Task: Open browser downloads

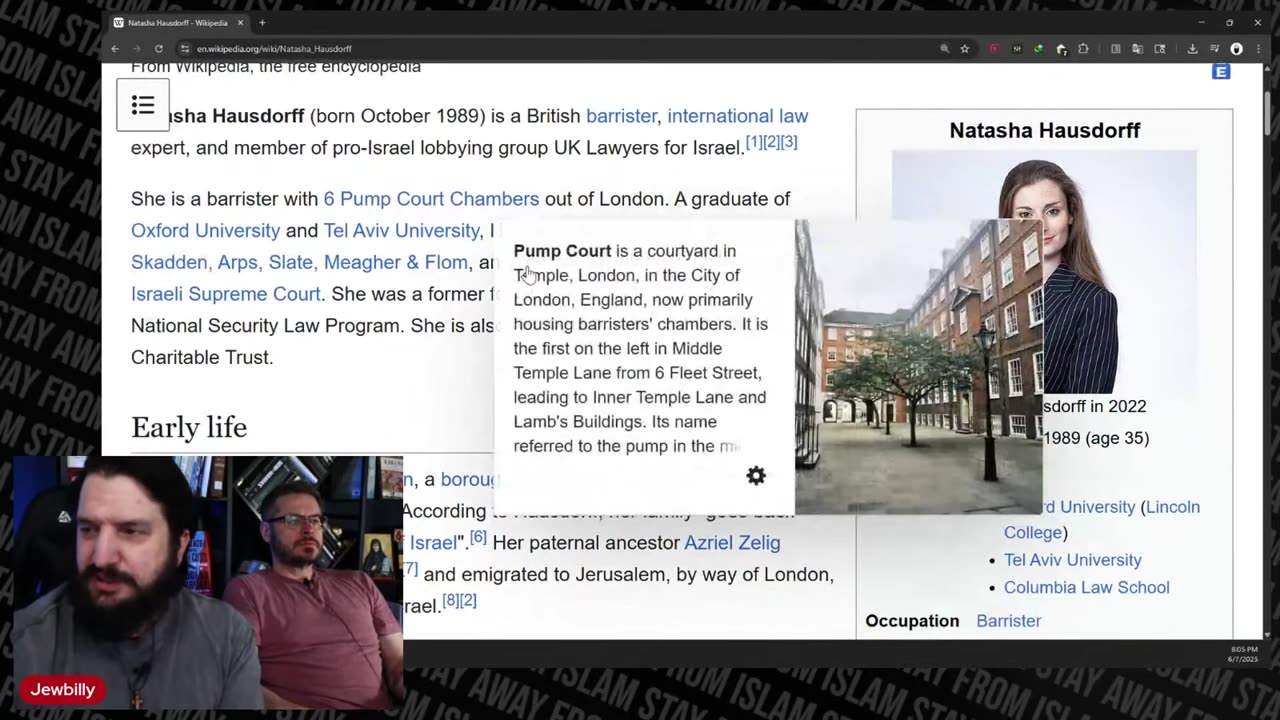Action: [x=1192, y=48]
